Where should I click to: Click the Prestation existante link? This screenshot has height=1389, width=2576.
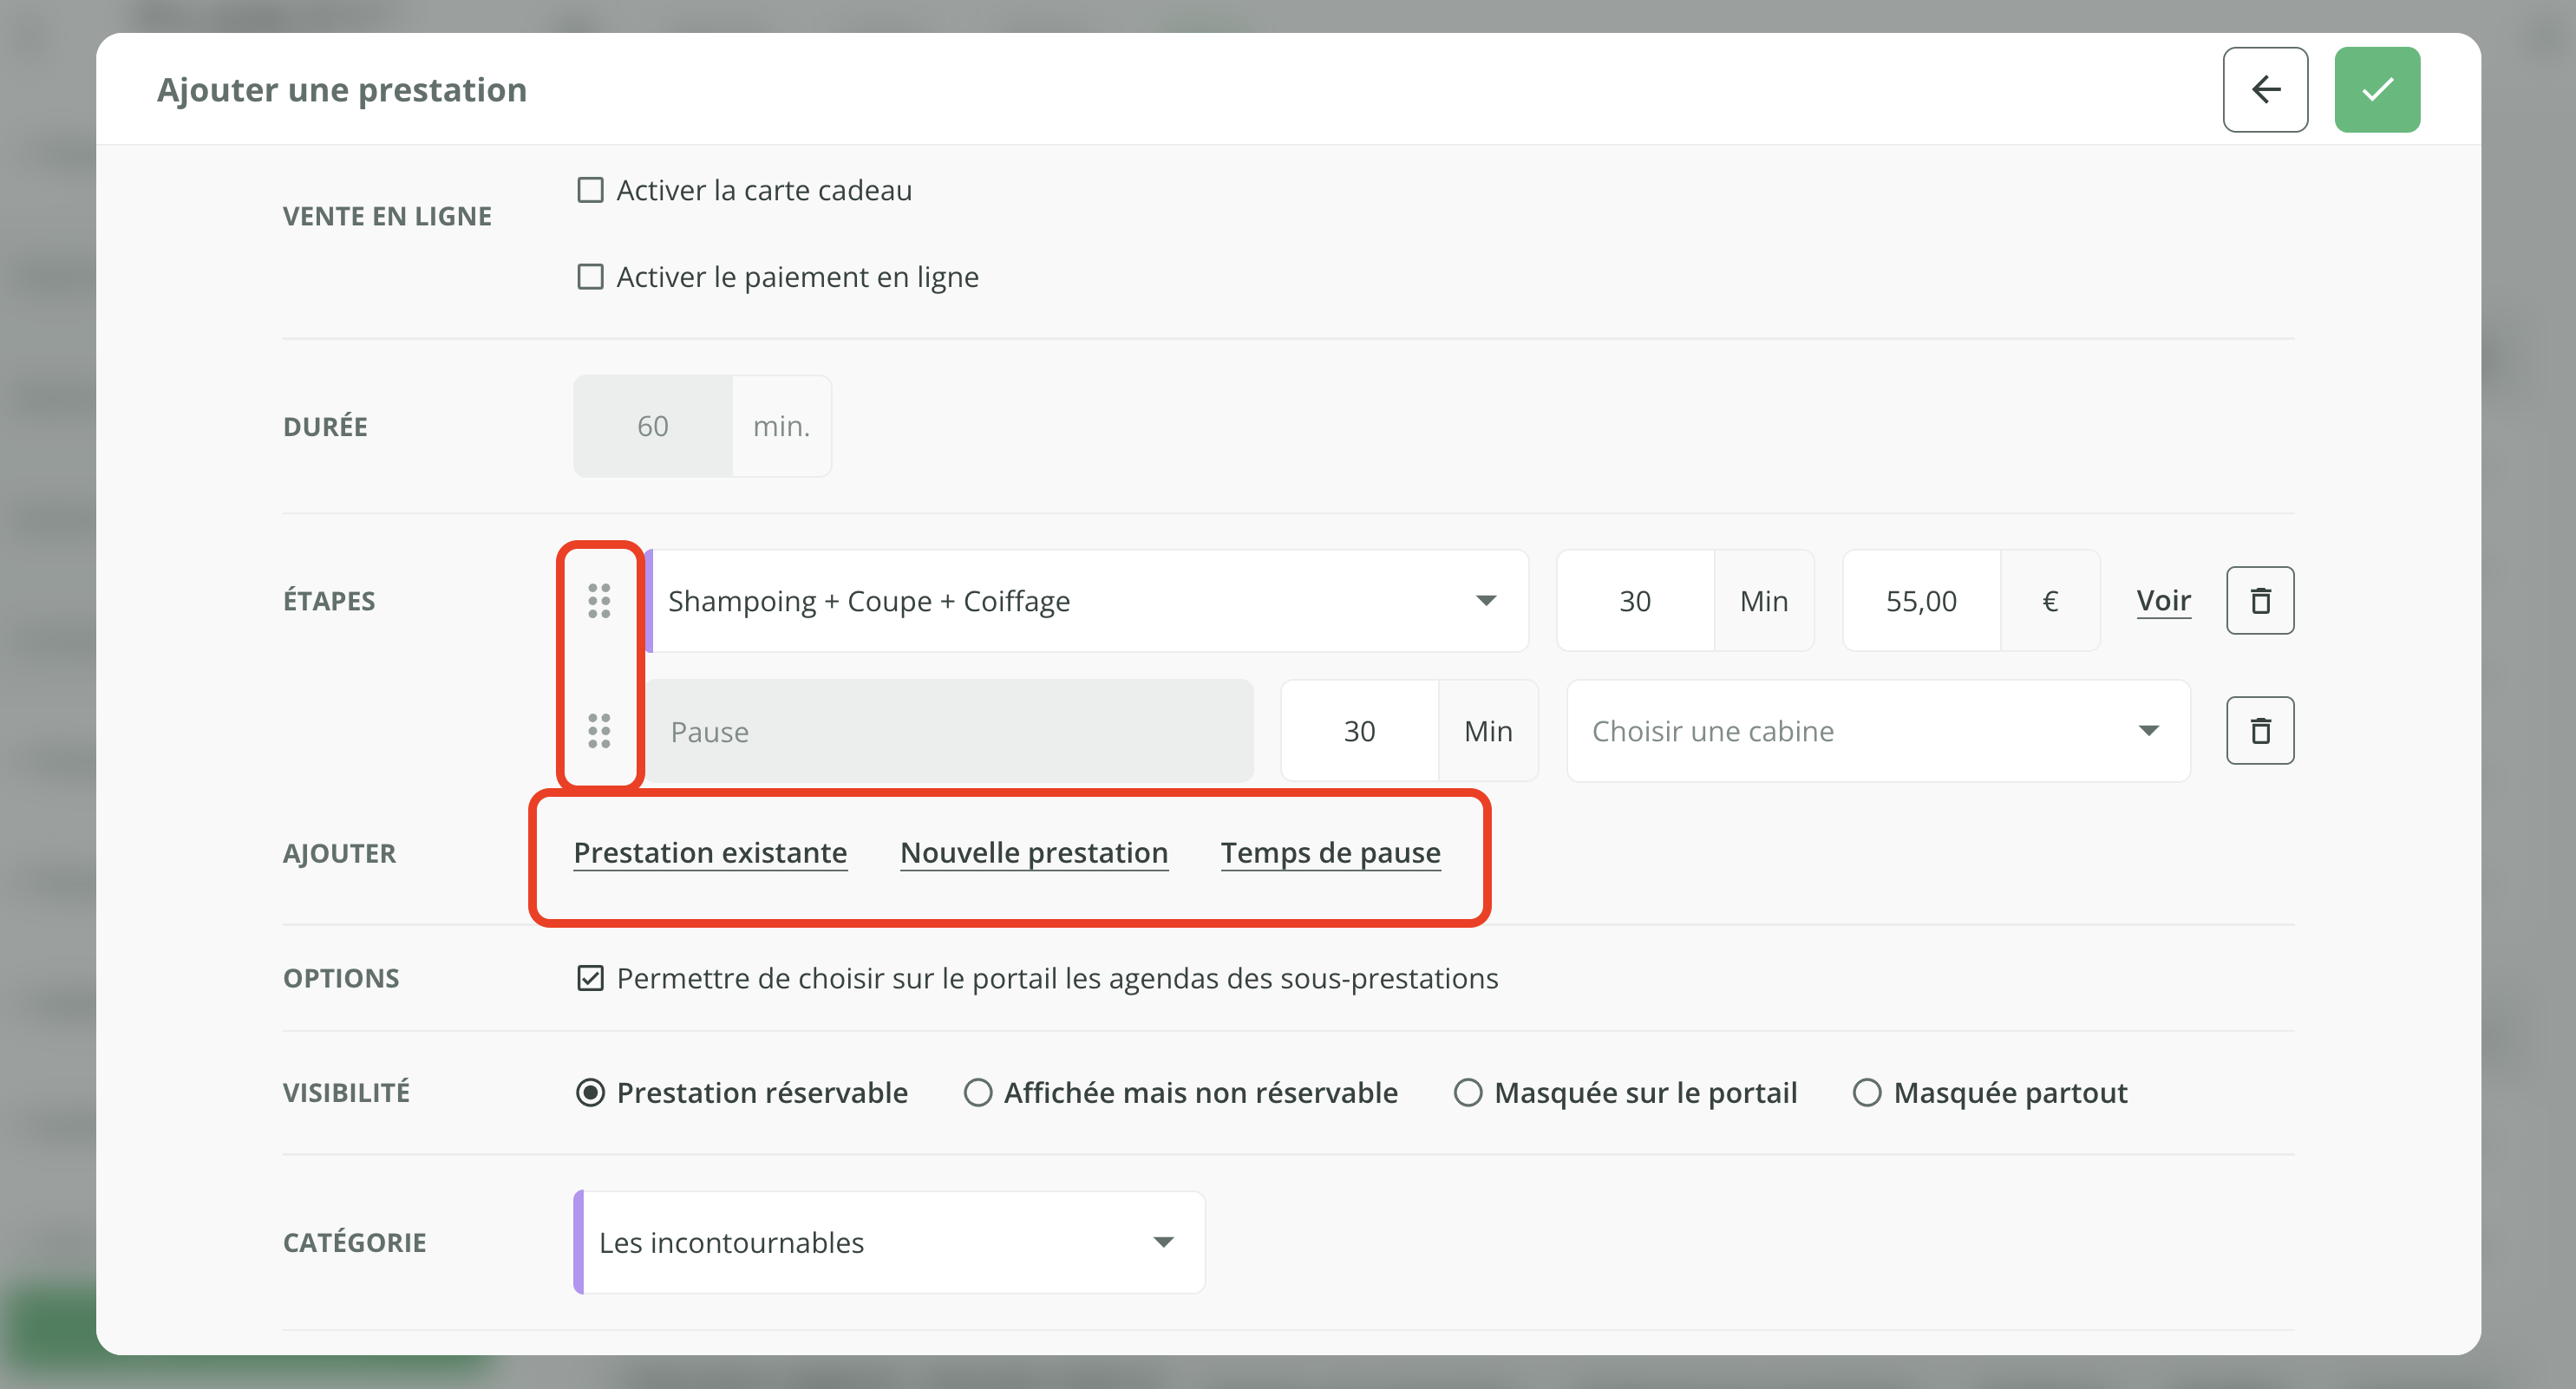pyautogui.click(x=710, y=853)
